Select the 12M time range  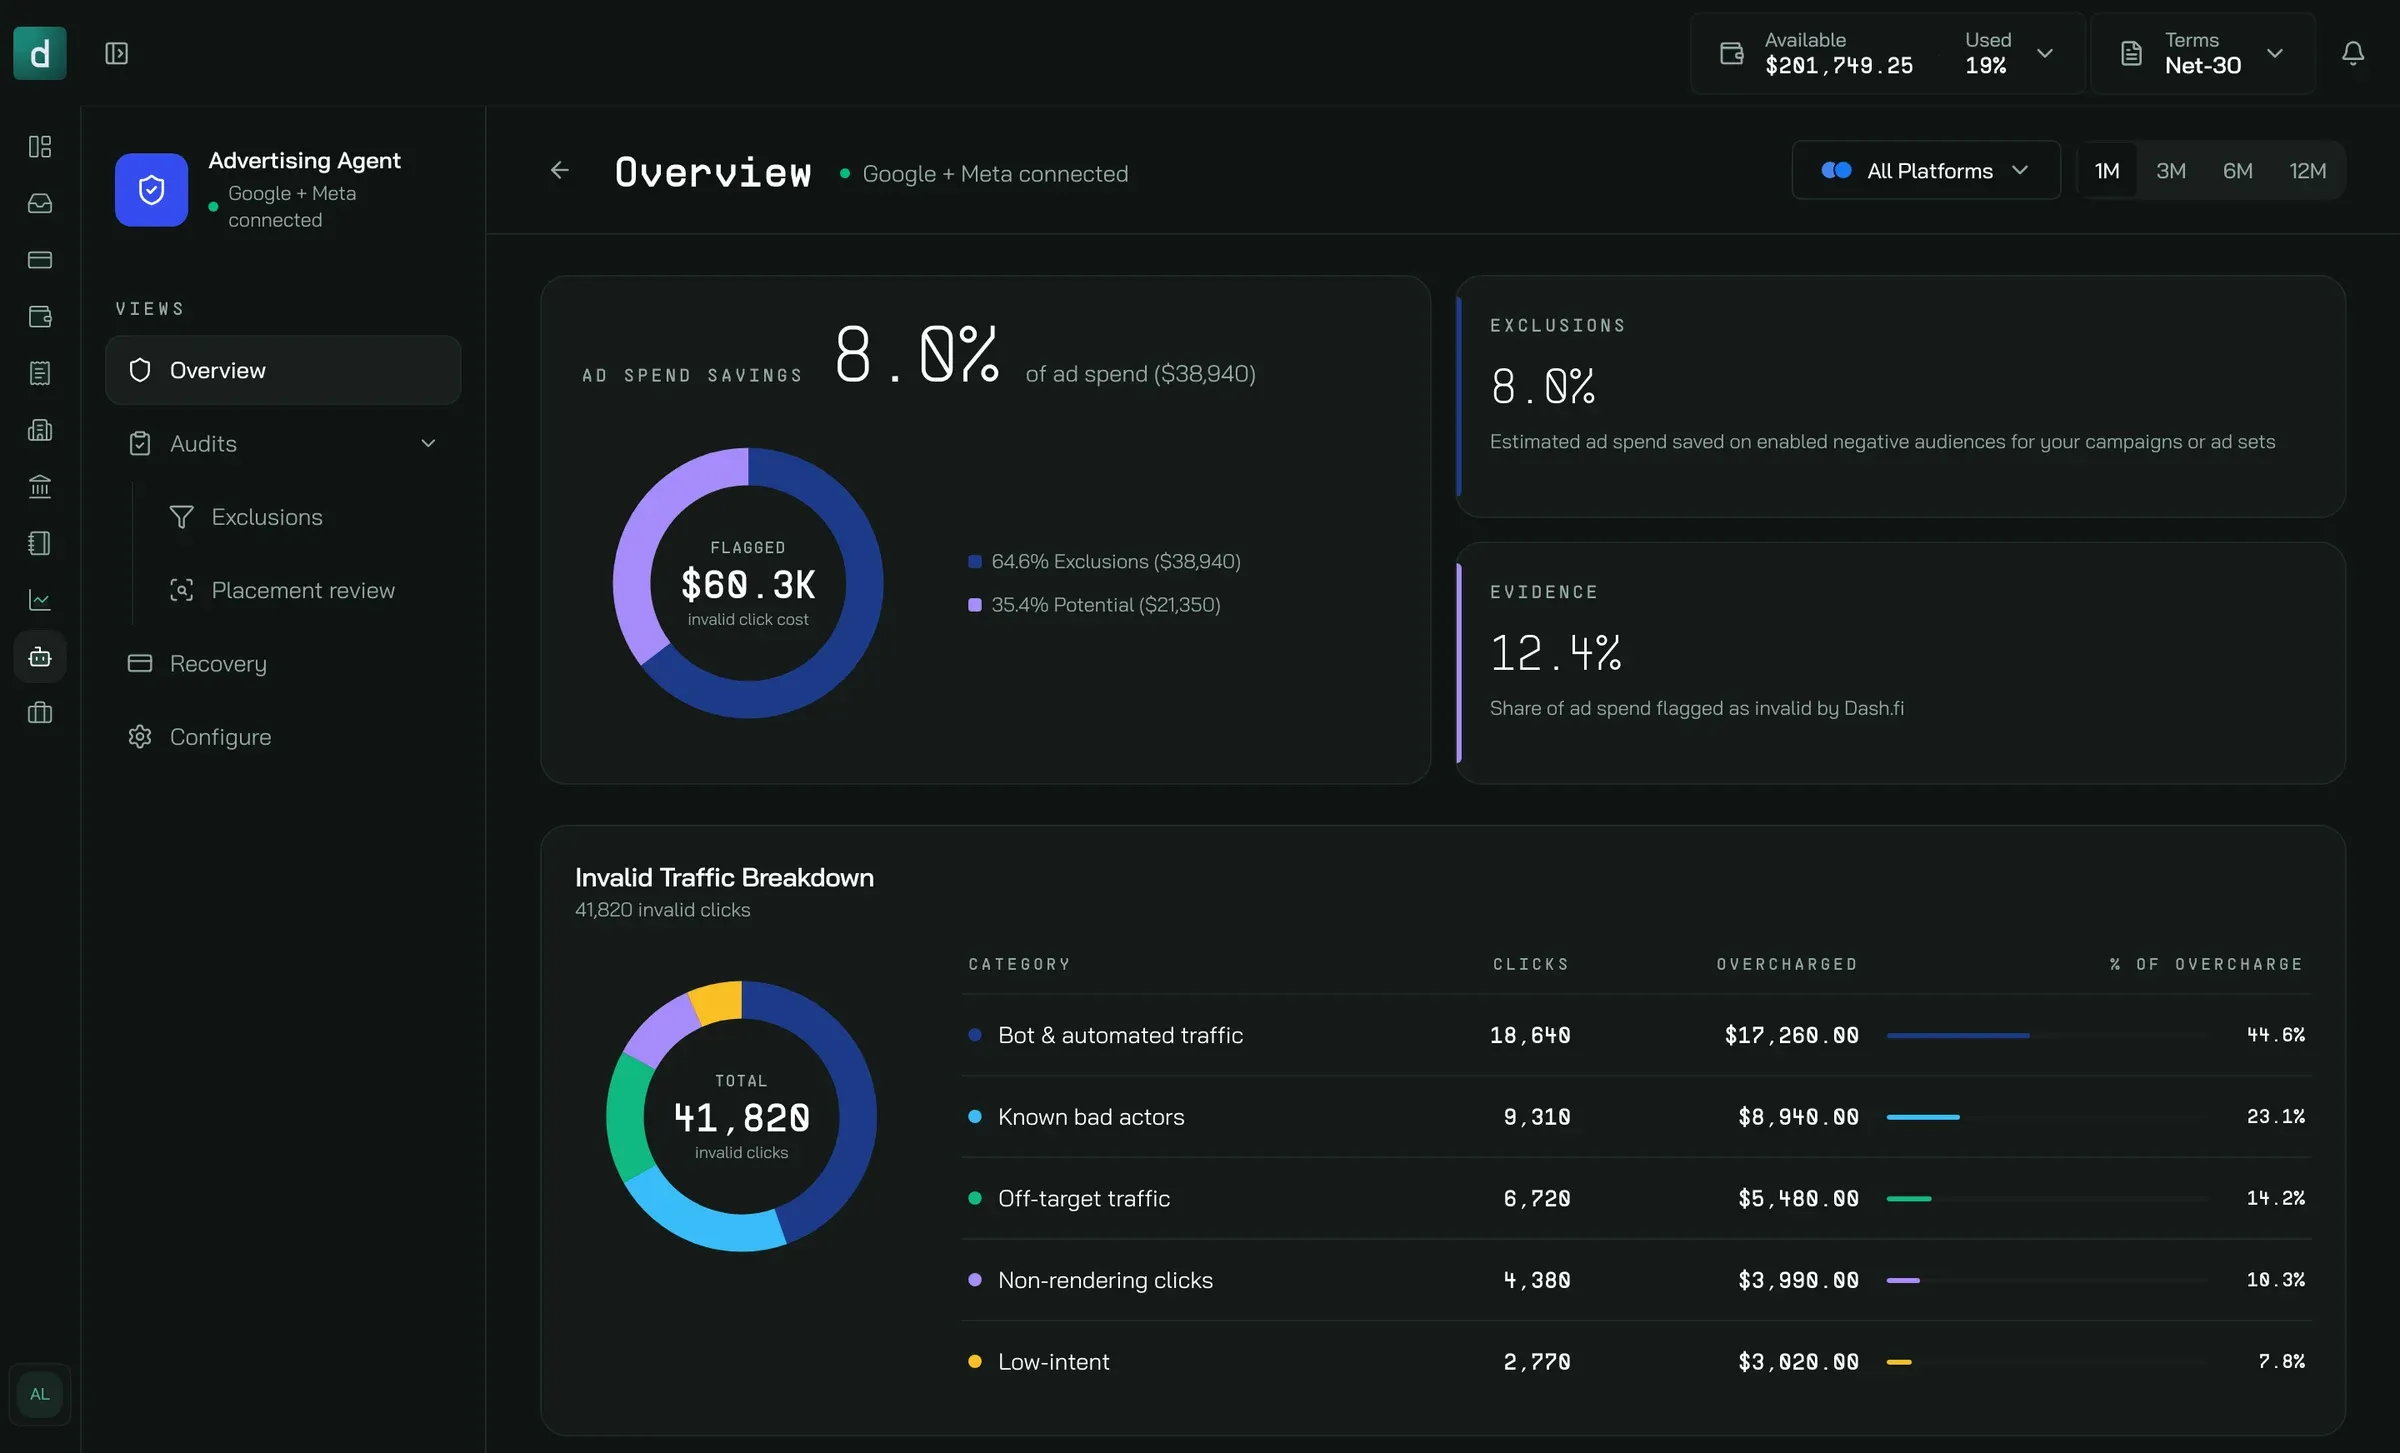2307,171
